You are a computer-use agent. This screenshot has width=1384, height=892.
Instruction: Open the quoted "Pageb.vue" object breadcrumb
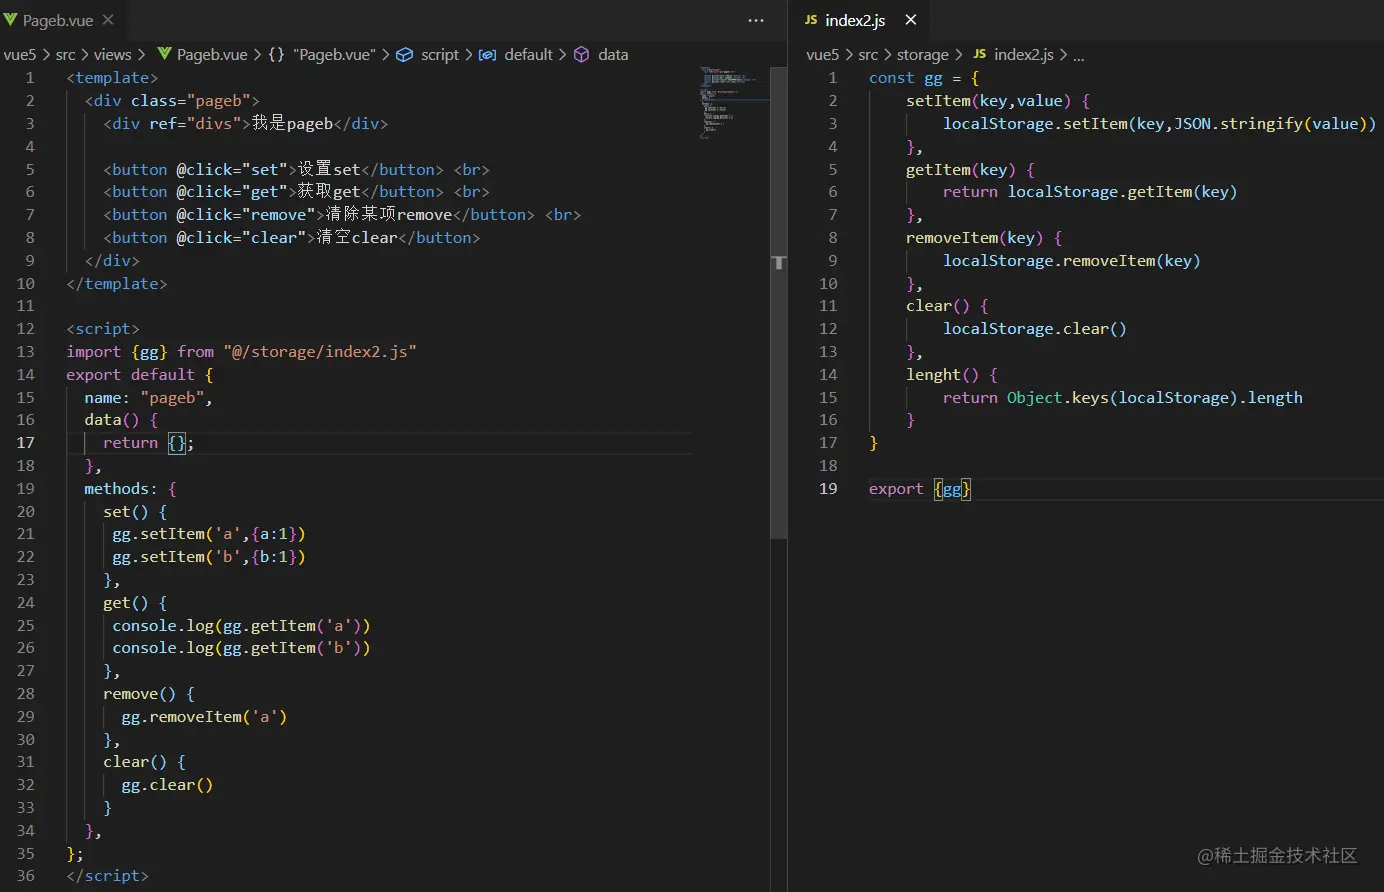click(x=334, y=55)
